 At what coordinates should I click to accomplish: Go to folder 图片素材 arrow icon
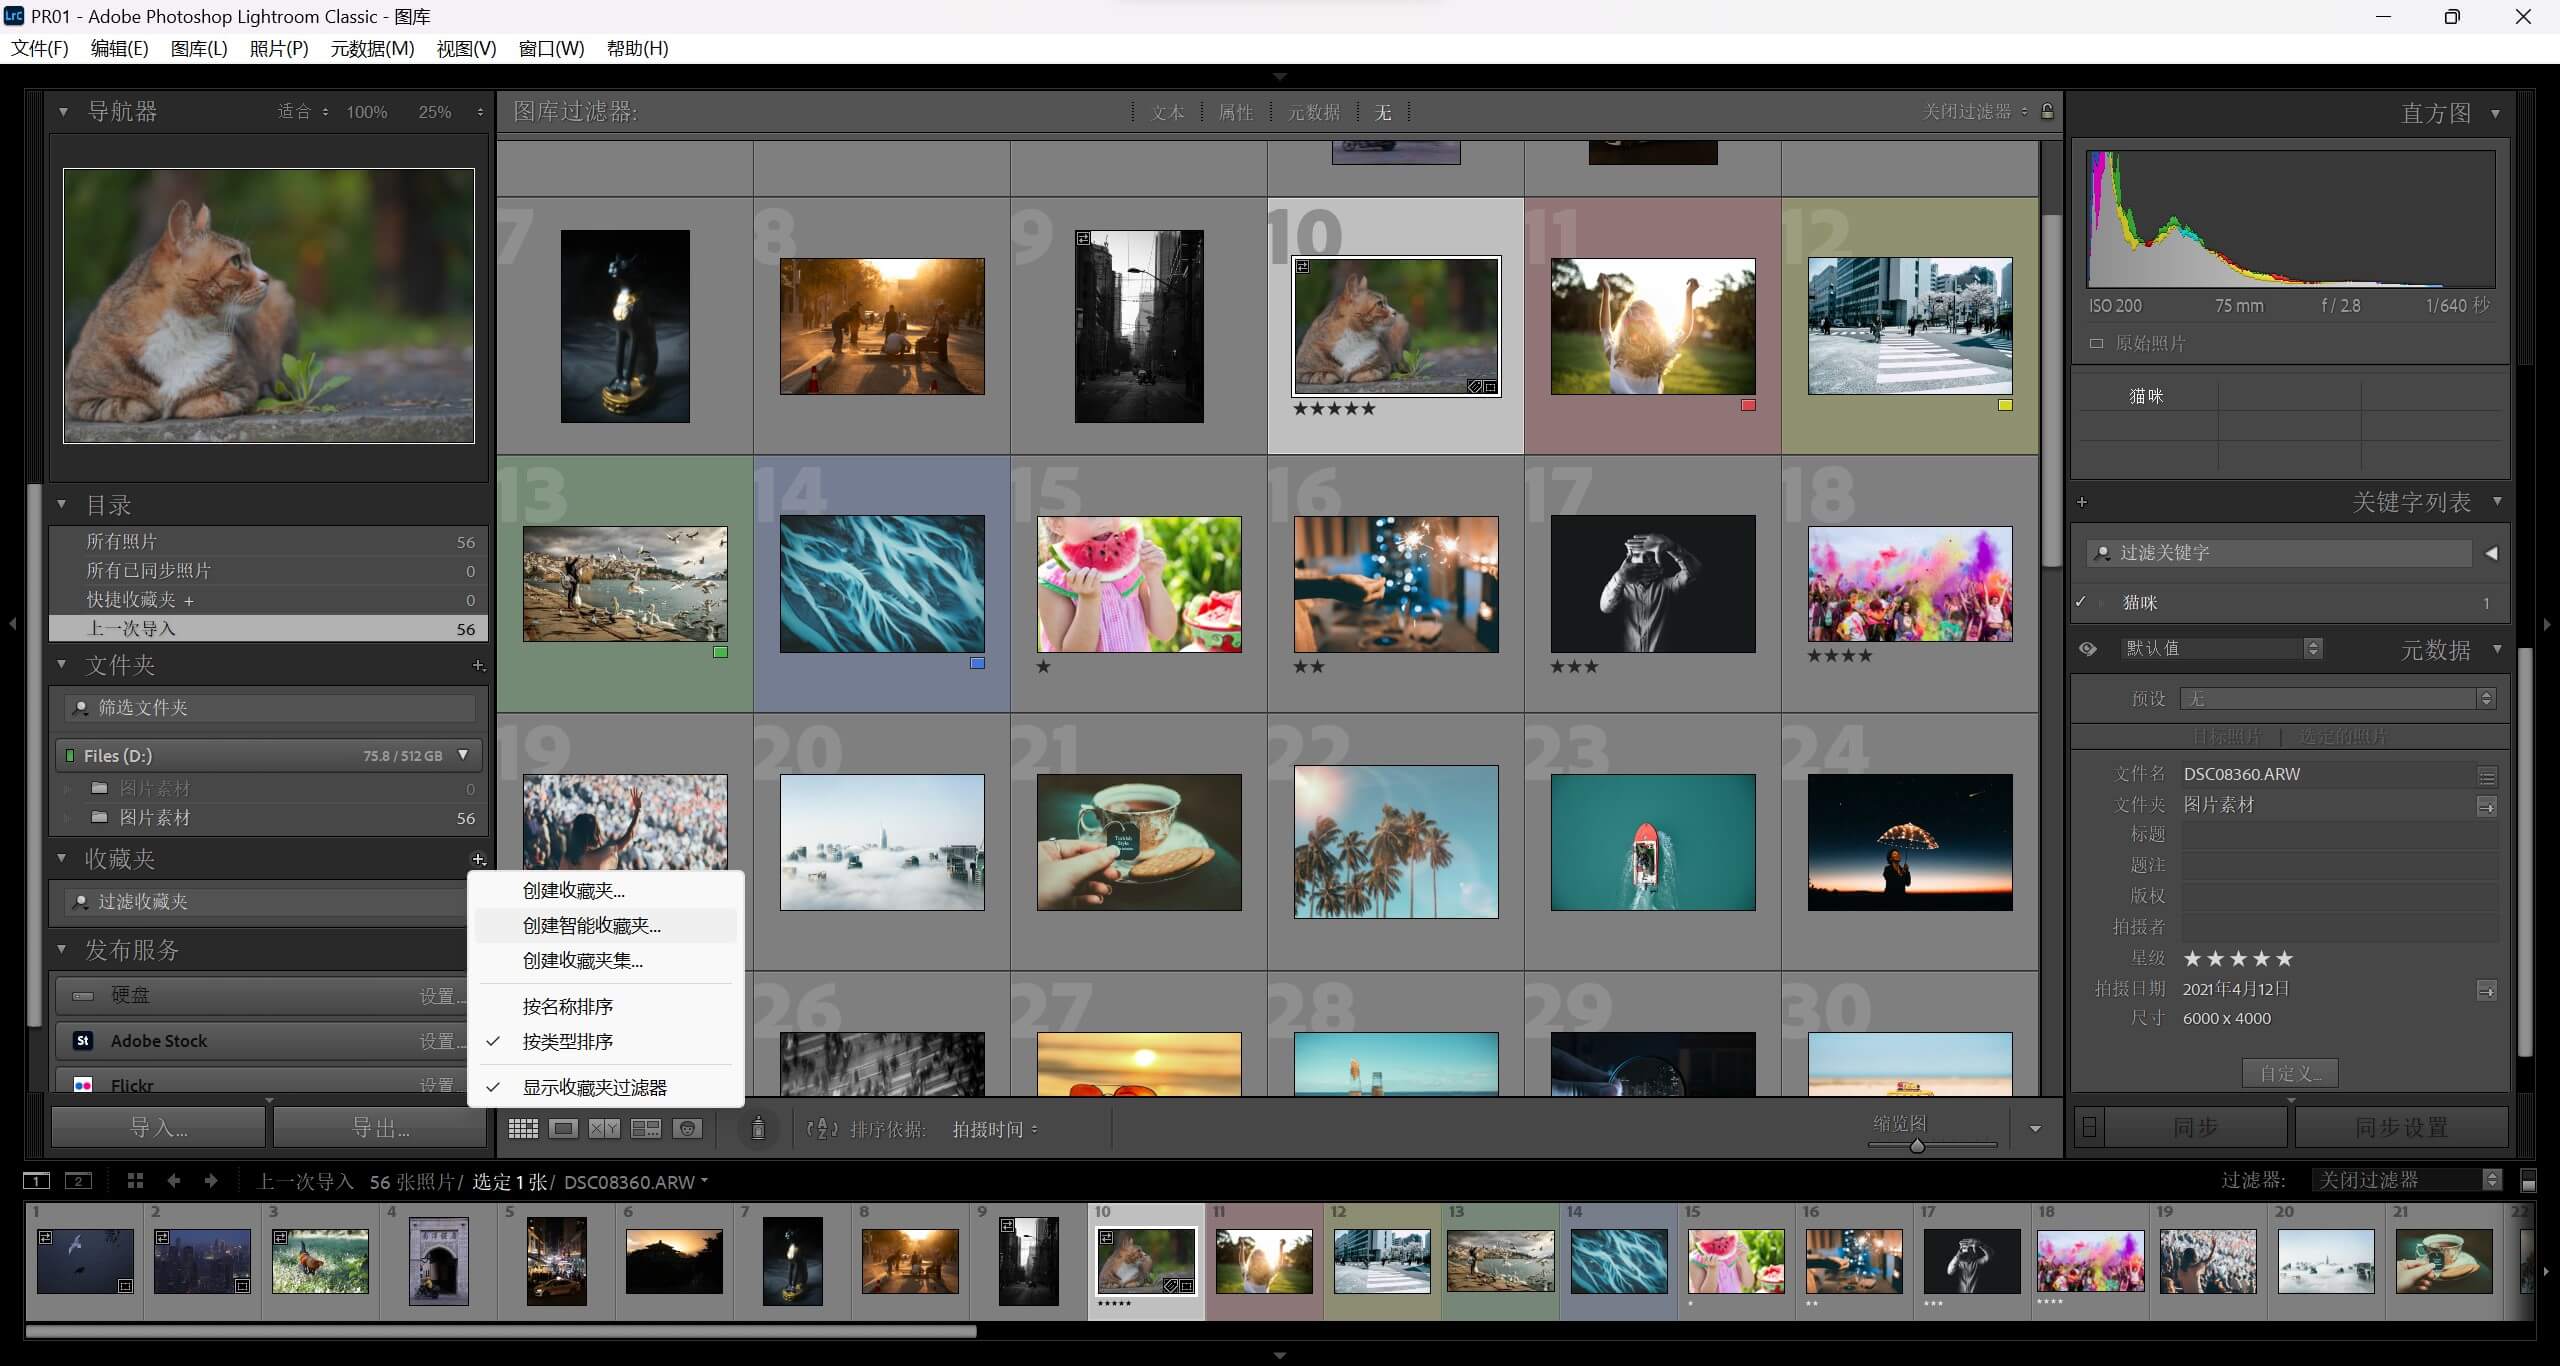click(x=2487, y=807)
